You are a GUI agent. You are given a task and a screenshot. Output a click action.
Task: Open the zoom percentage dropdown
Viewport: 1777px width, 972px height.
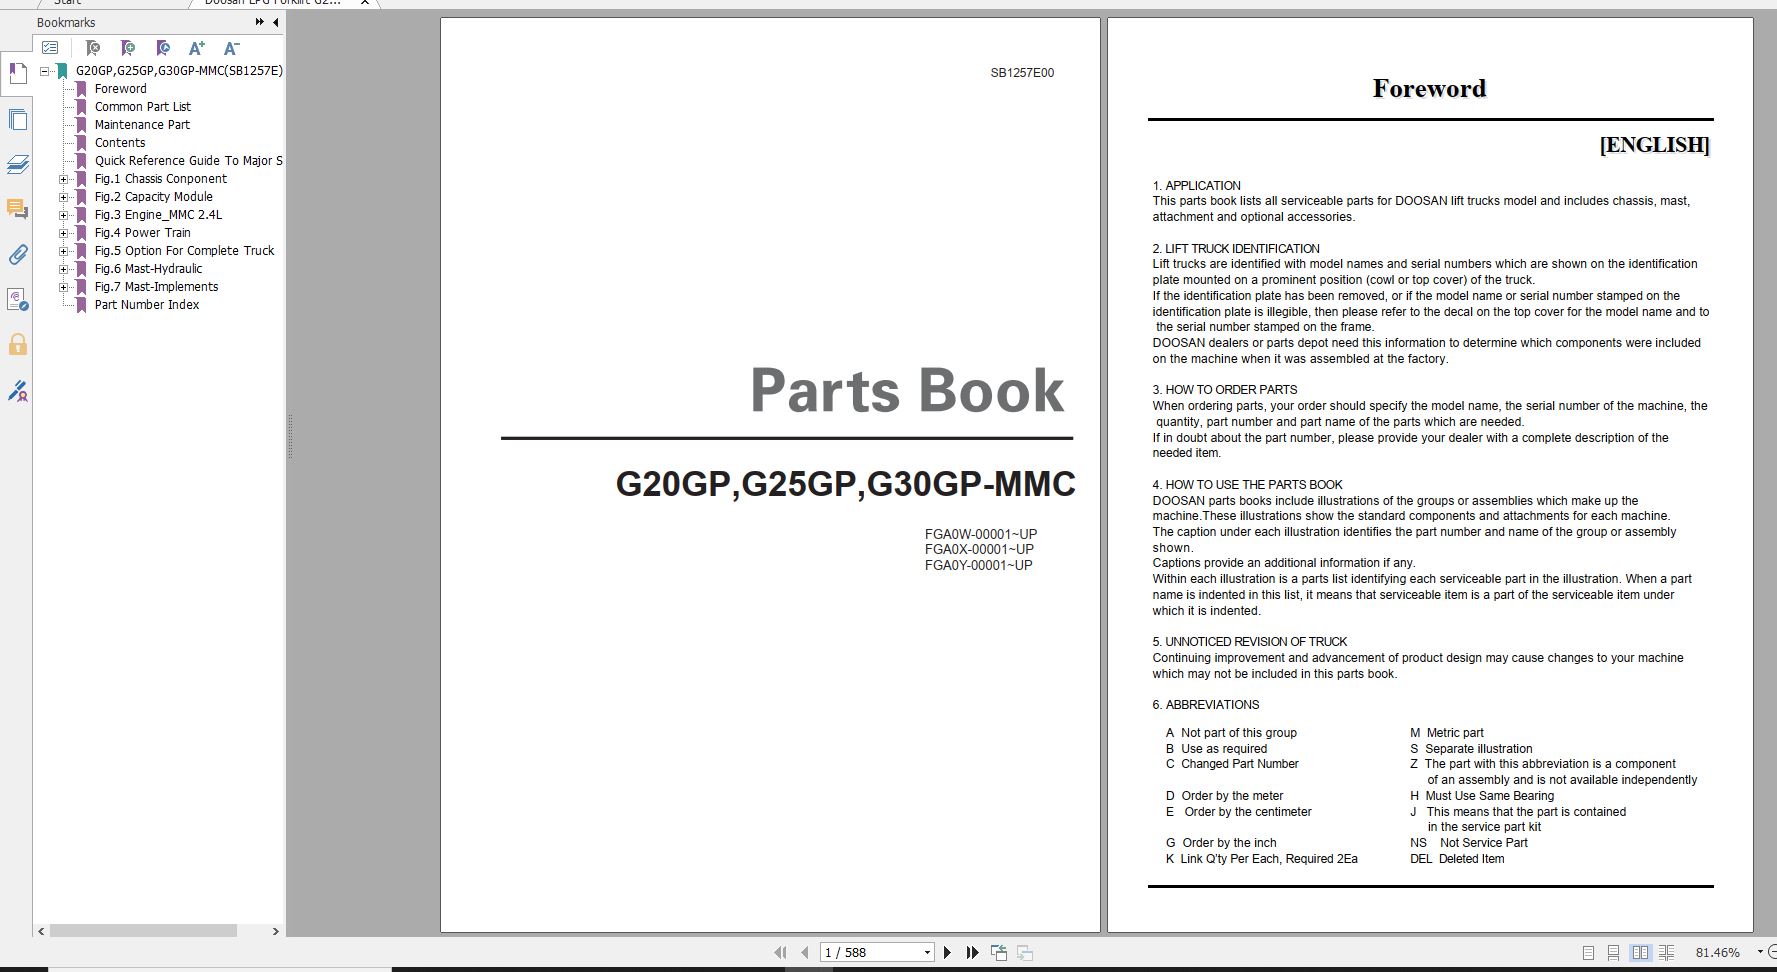pos(1760,951)
